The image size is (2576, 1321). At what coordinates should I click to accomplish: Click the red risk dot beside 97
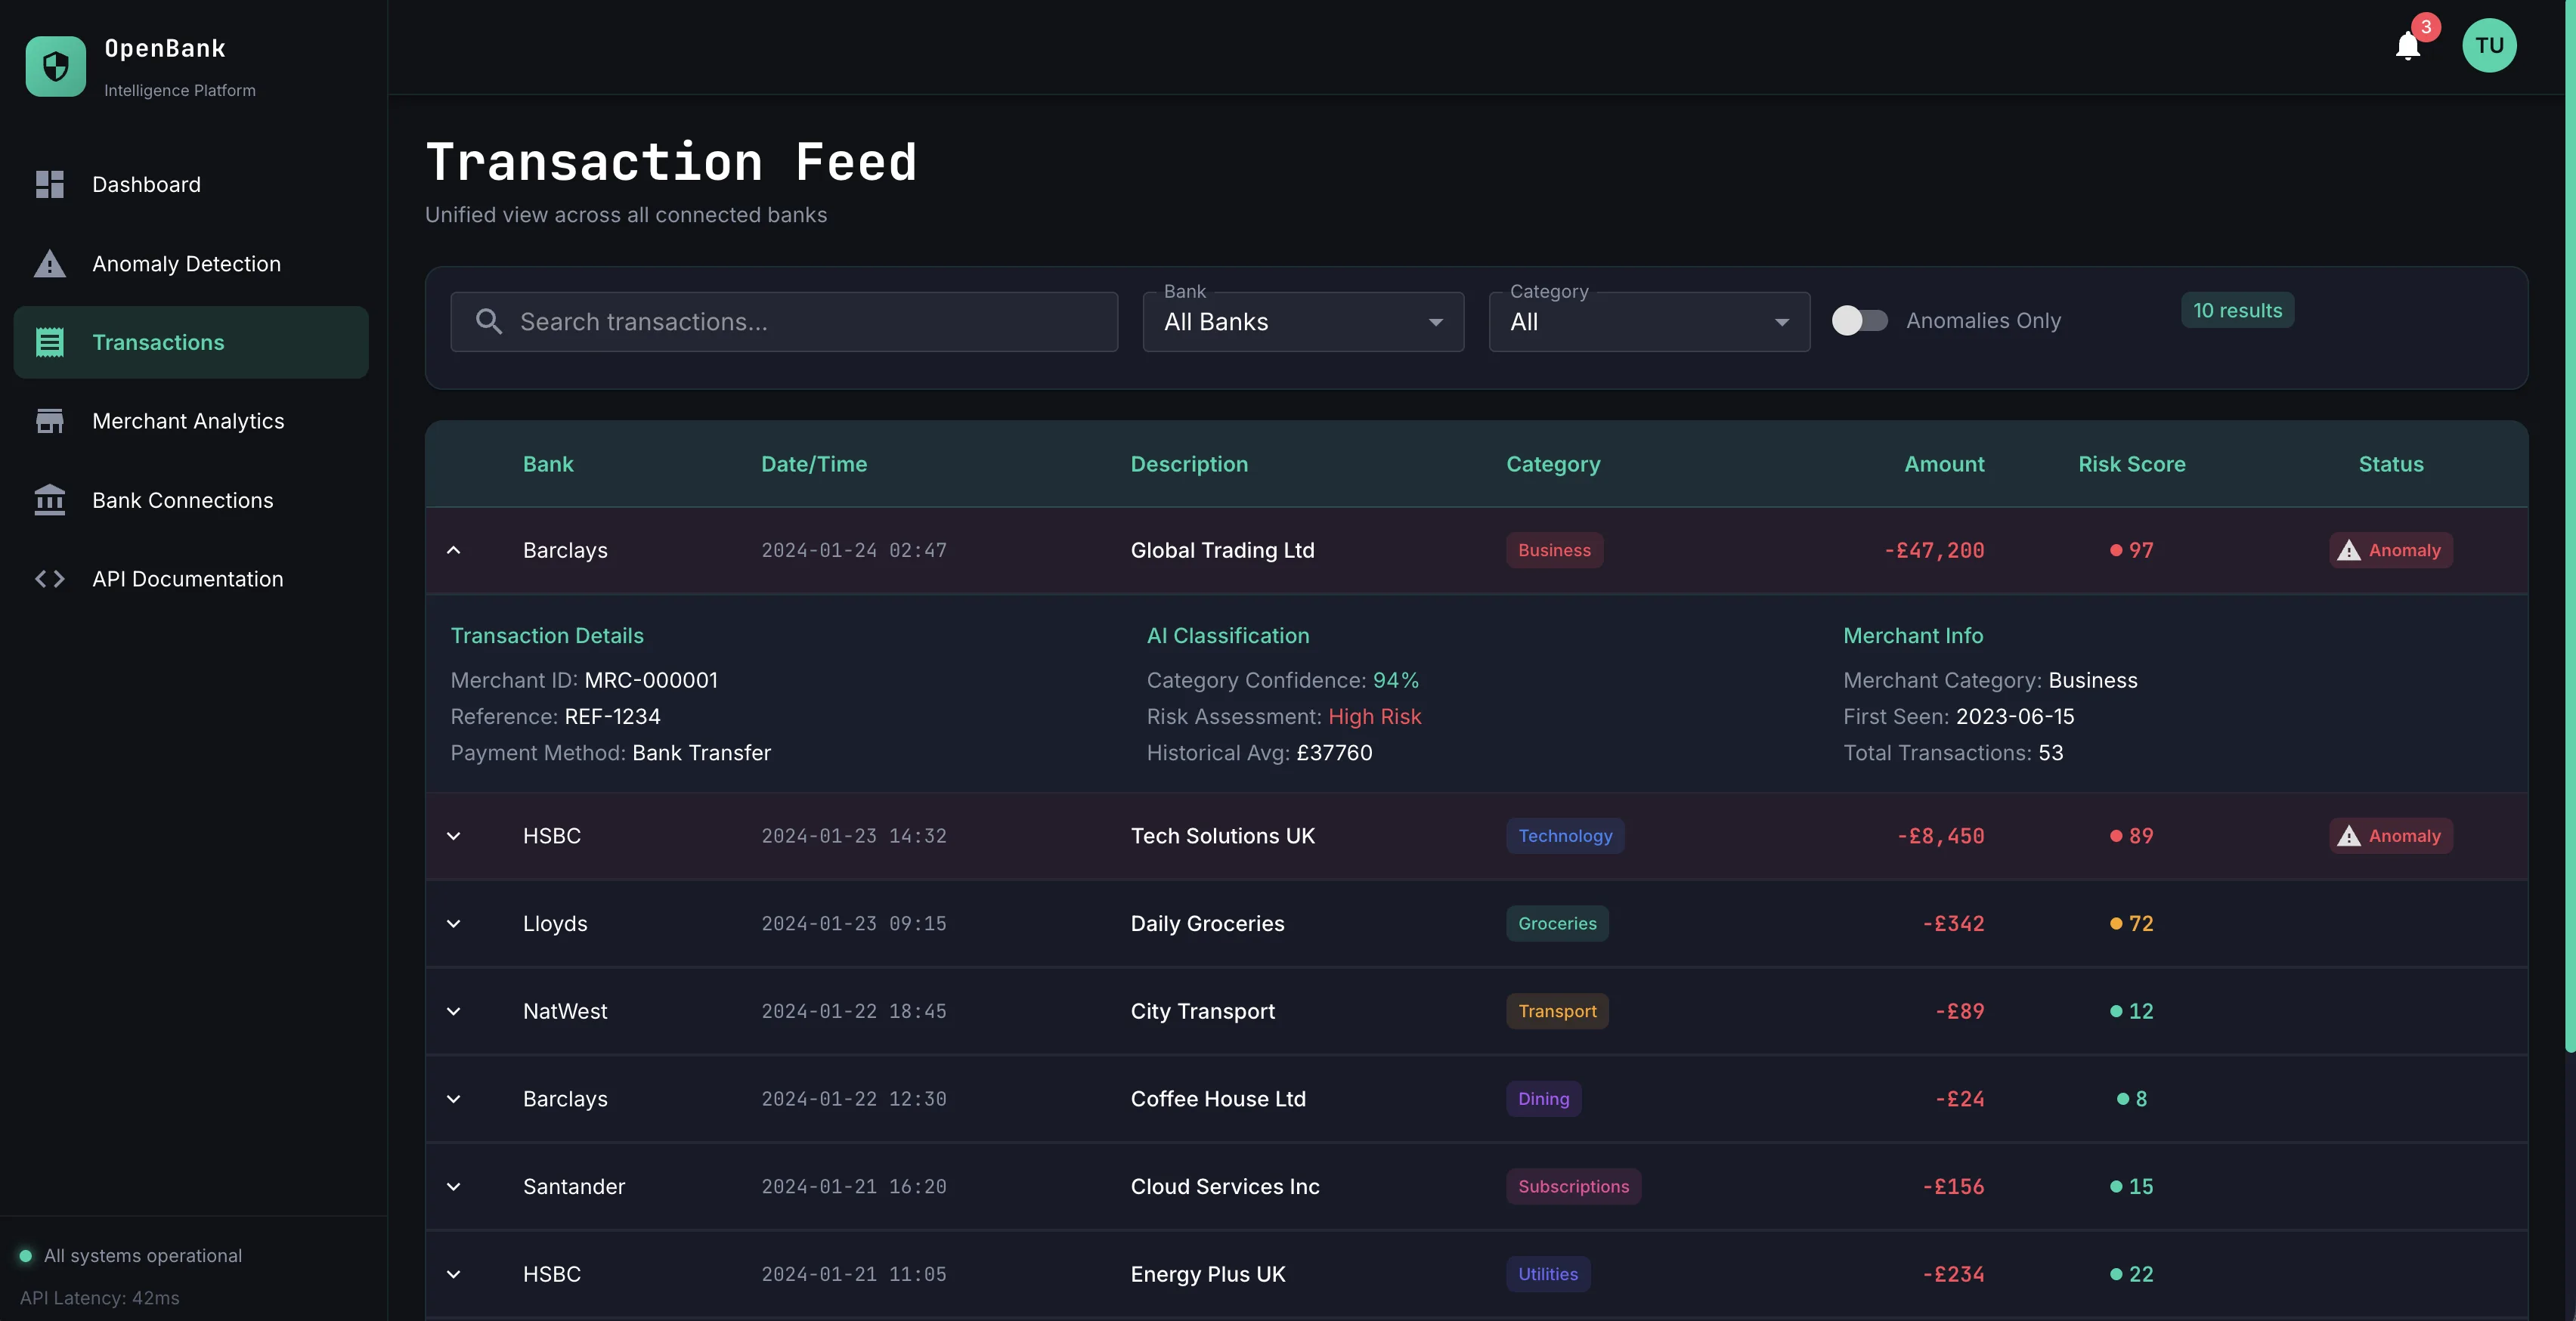pos(2116,550)
